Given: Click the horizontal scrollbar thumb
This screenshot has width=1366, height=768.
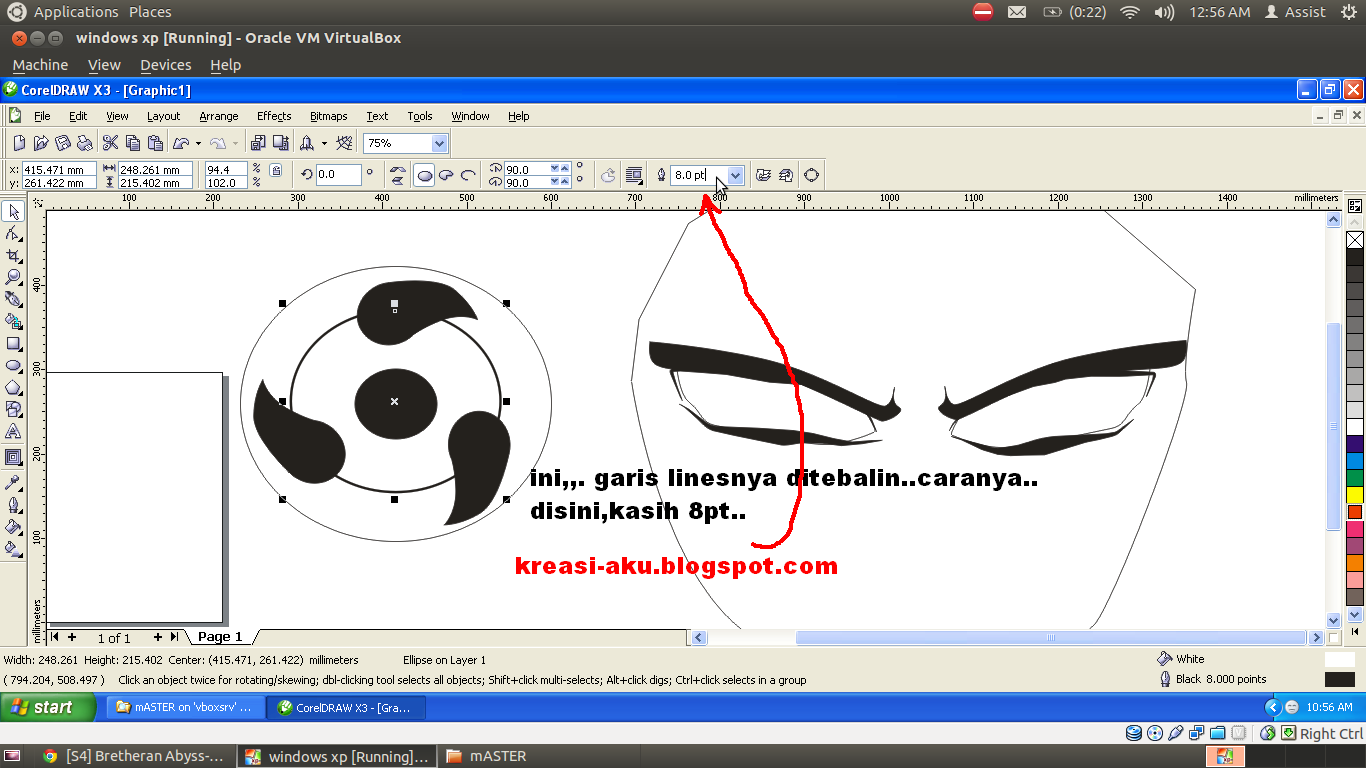Looking at the screenshot, I should click(1051, 637).
